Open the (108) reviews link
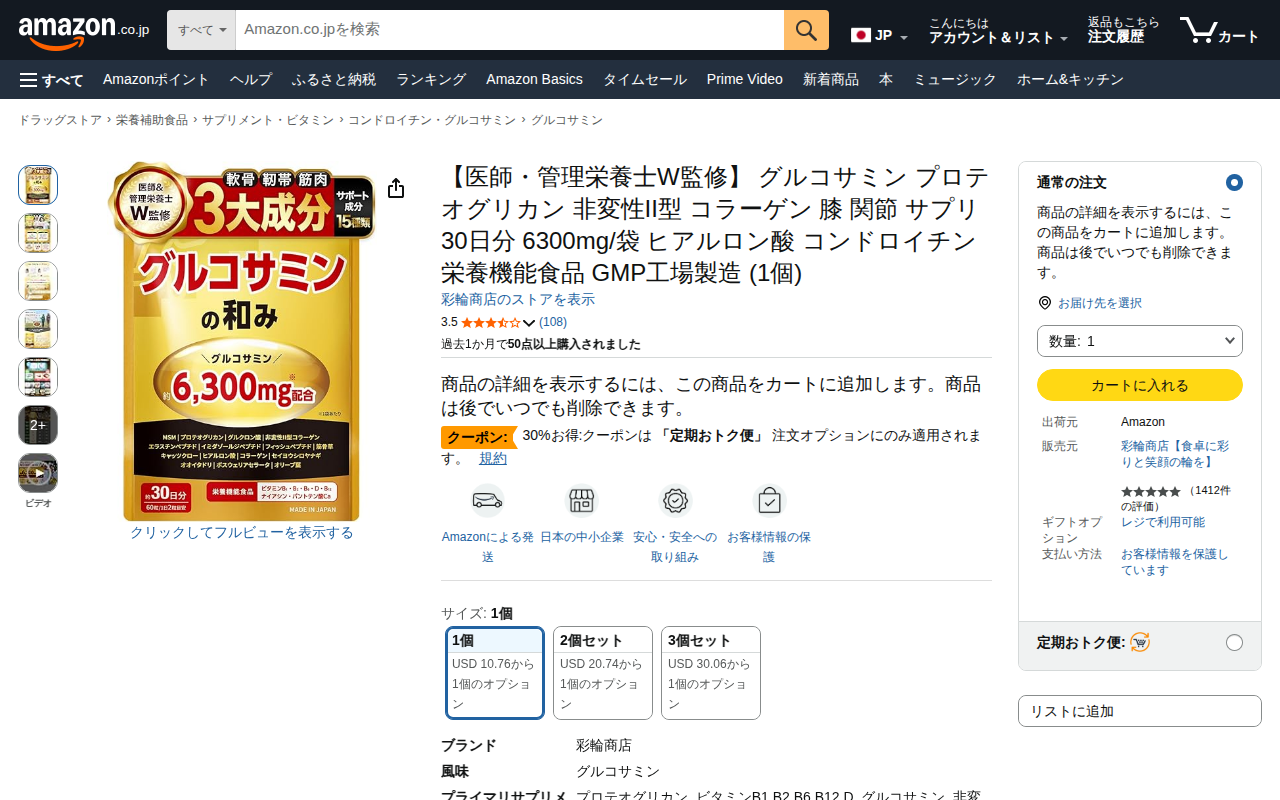 coord(553,322)
